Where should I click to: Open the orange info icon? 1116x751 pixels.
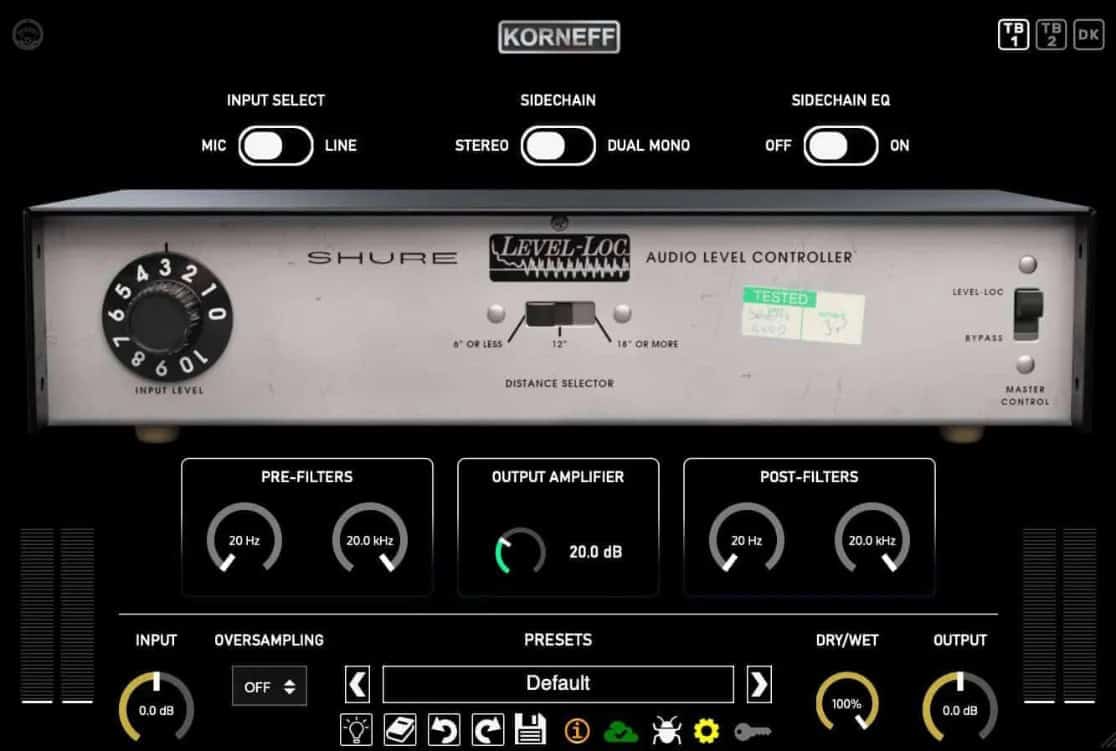(x=577, y=730)
